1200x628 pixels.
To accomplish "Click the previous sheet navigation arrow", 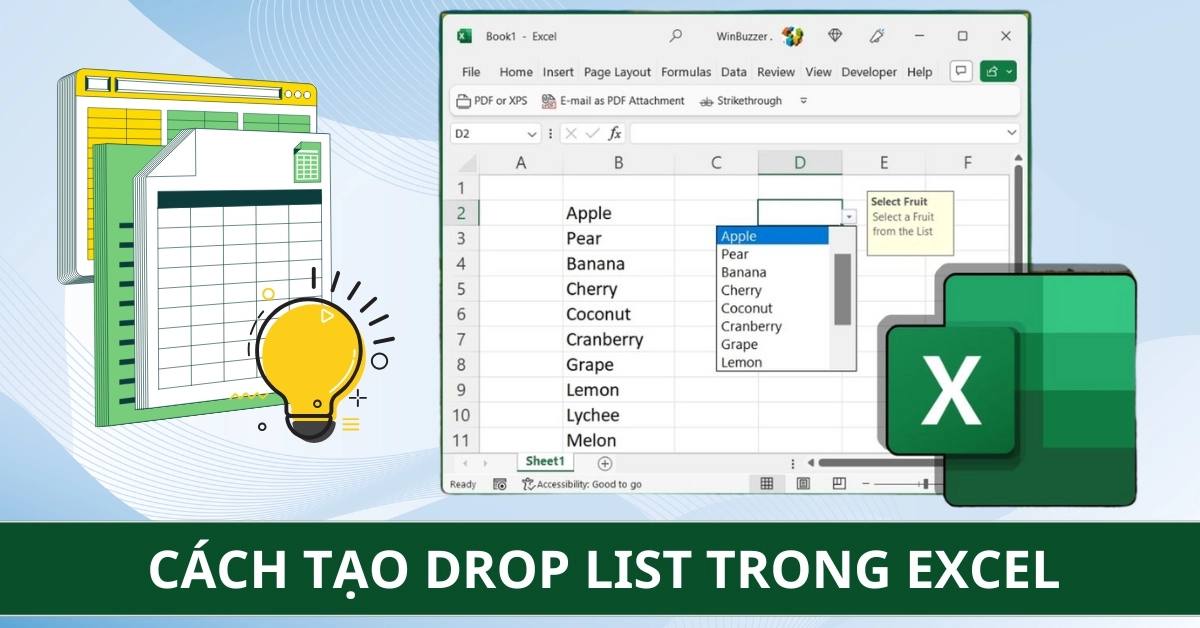I will point(465,463).
